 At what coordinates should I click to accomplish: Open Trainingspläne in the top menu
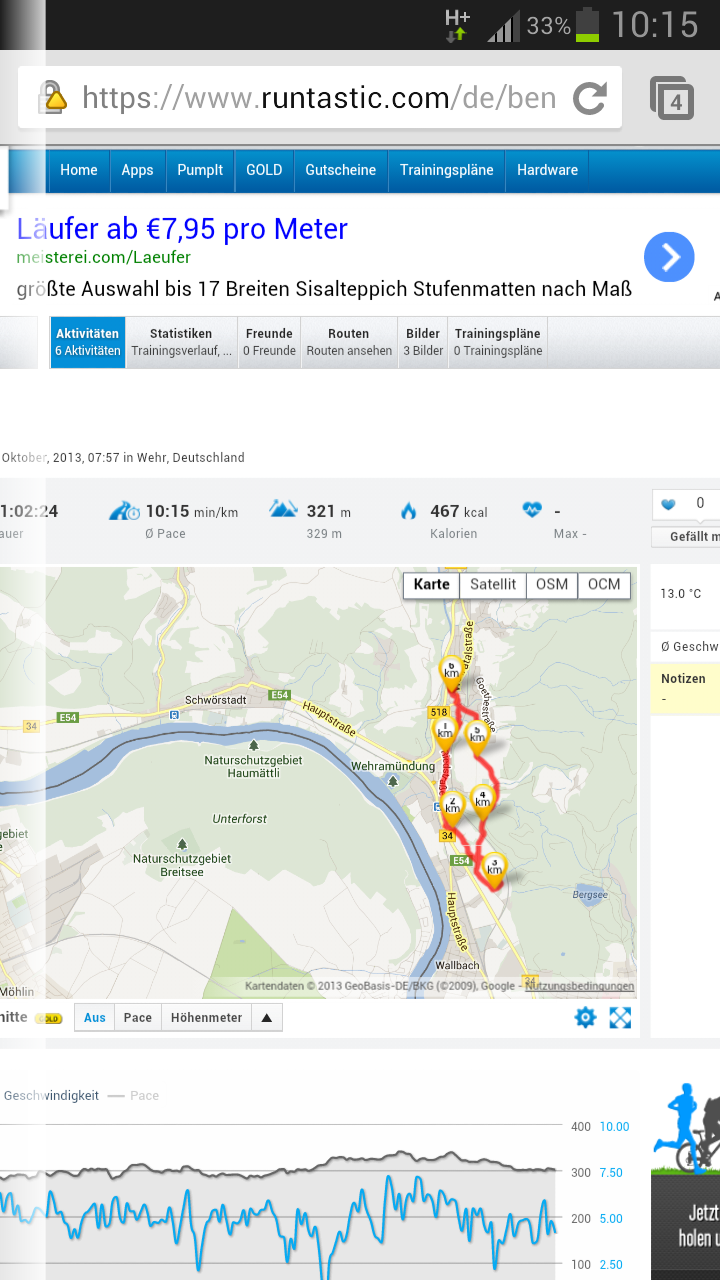[x=446, y=170]
